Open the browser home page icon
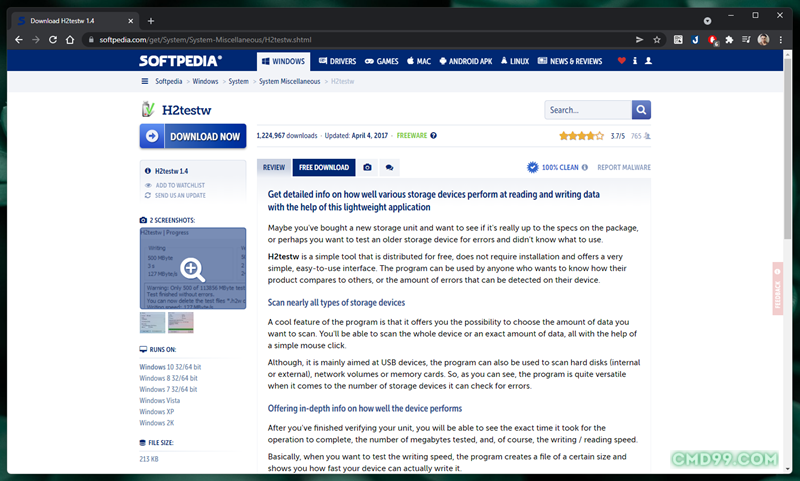The width and height of the screenshot is (800, 481). pyautogui.click(x=70, y=40)
